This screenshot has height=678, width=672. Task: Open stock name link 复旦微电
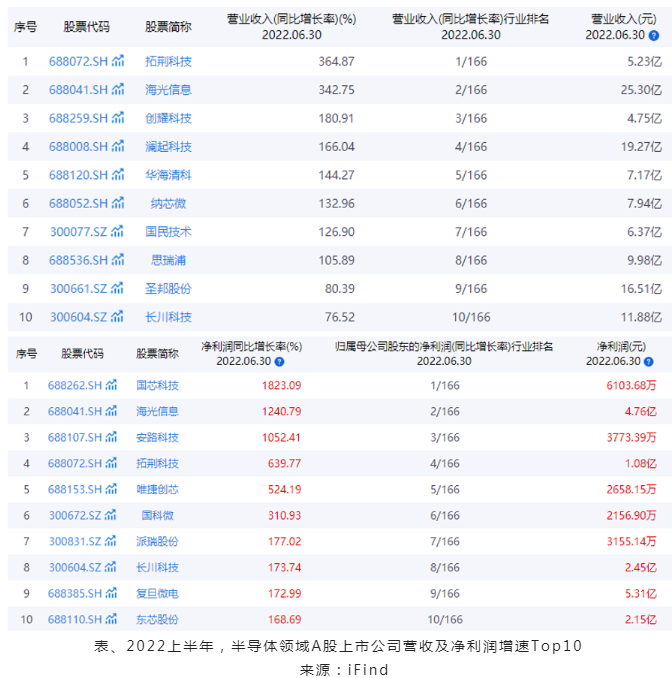[x=157, y=593]
